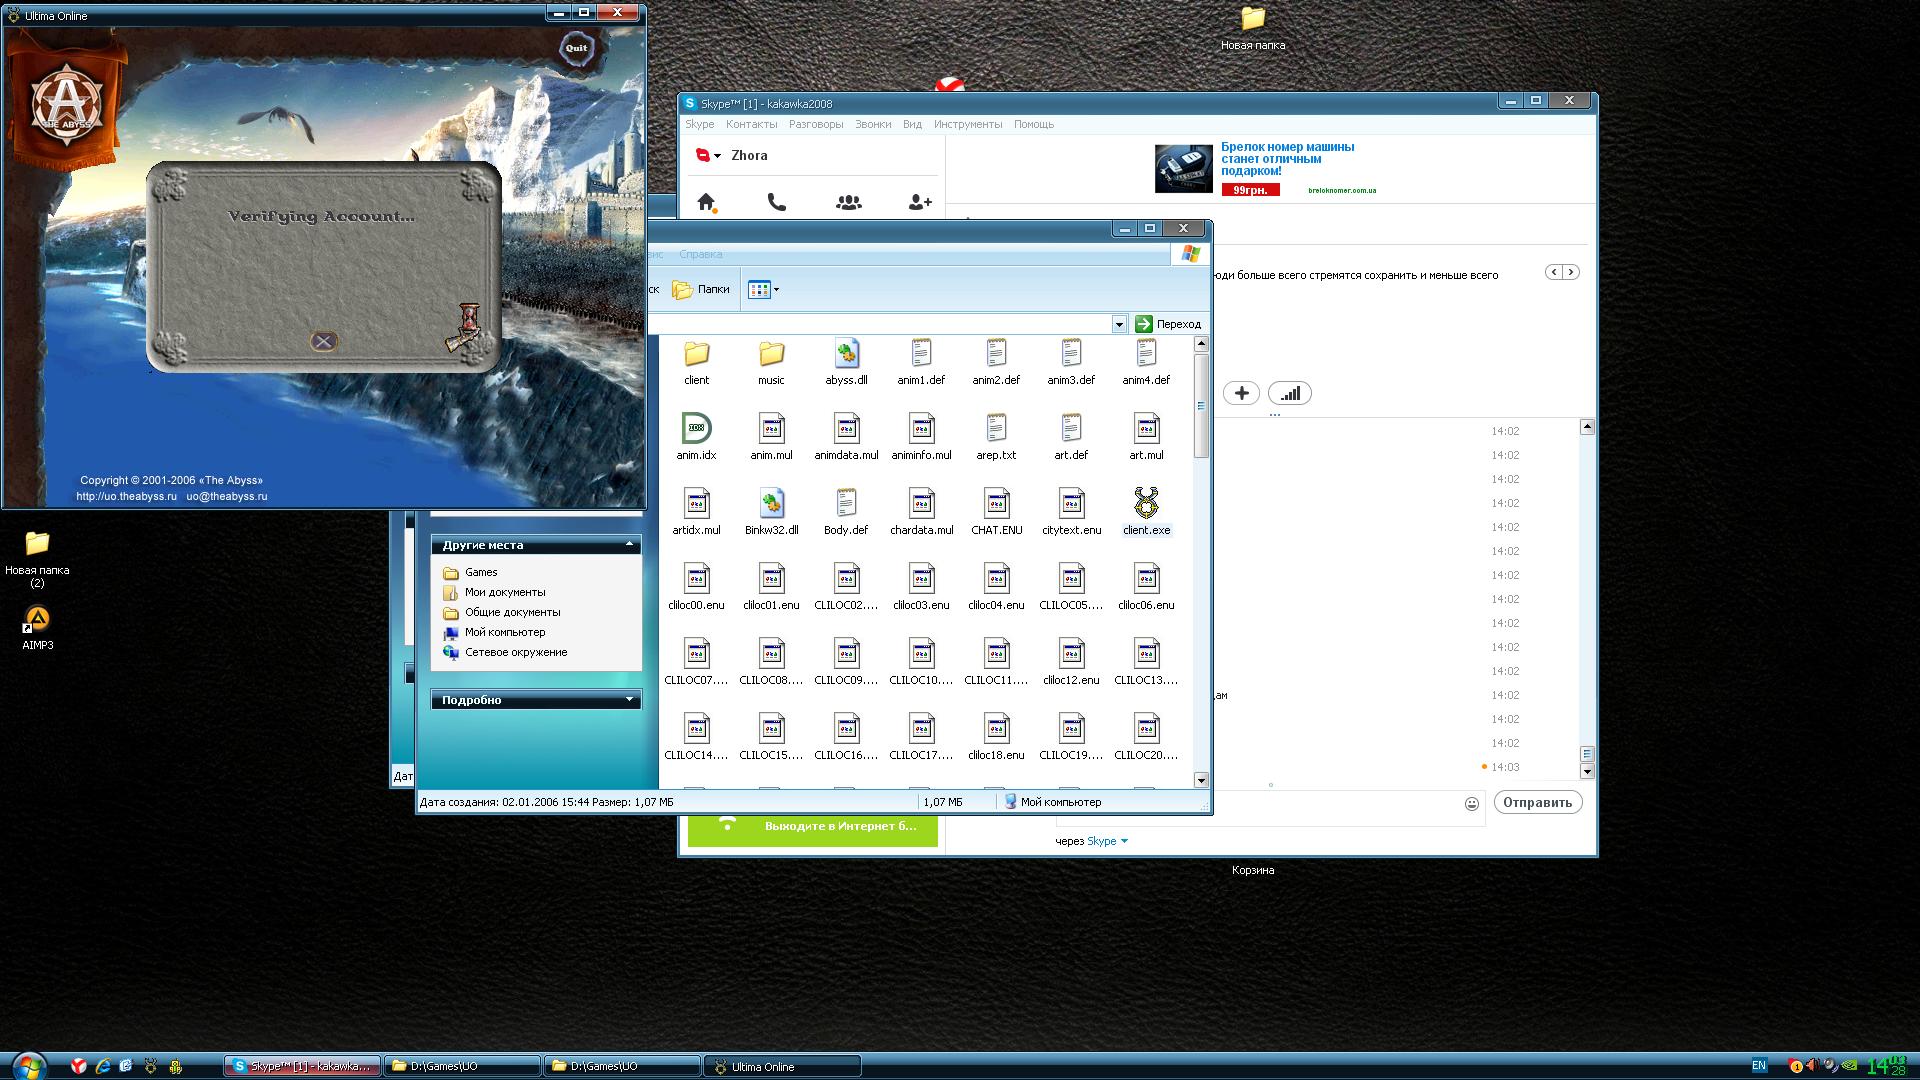The image size is (1920, 1080).
Task: Click the plus button in Skype chat
Action: (x=1241, y=393)
